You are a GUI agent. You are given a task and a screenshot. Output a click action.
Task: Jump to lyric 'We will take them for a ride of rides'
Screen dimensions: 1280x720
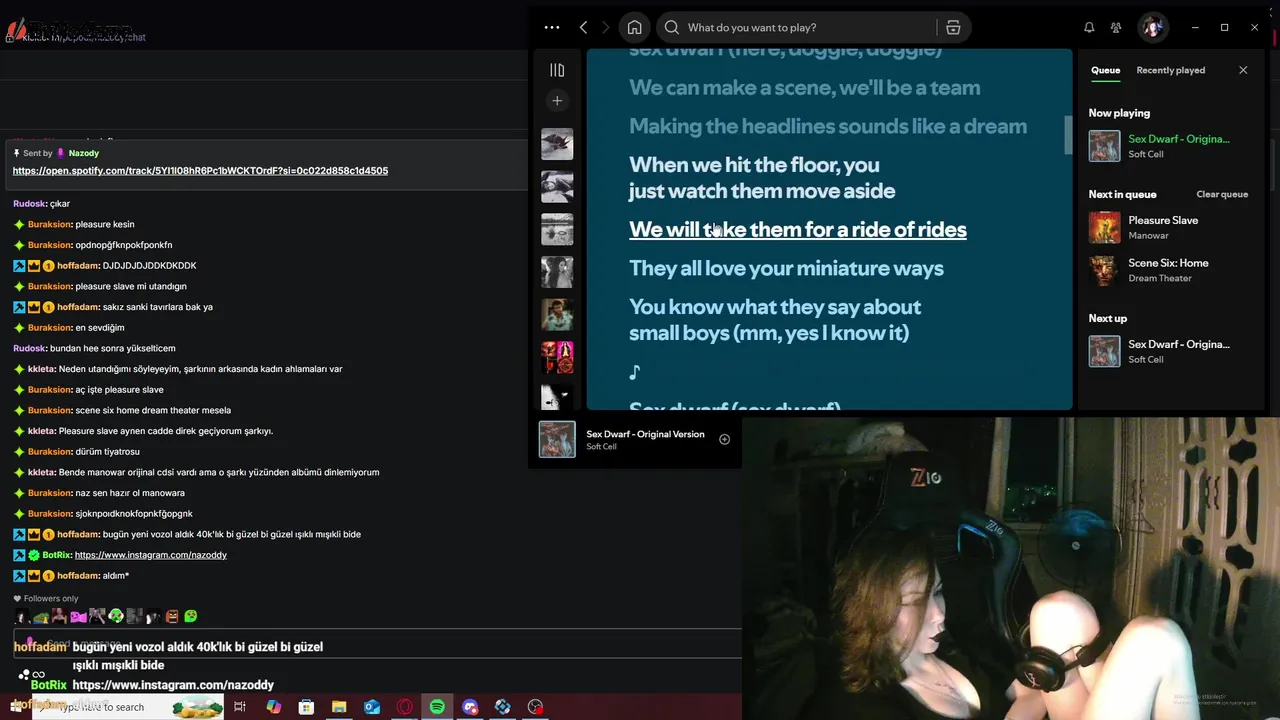pos(797,229)
